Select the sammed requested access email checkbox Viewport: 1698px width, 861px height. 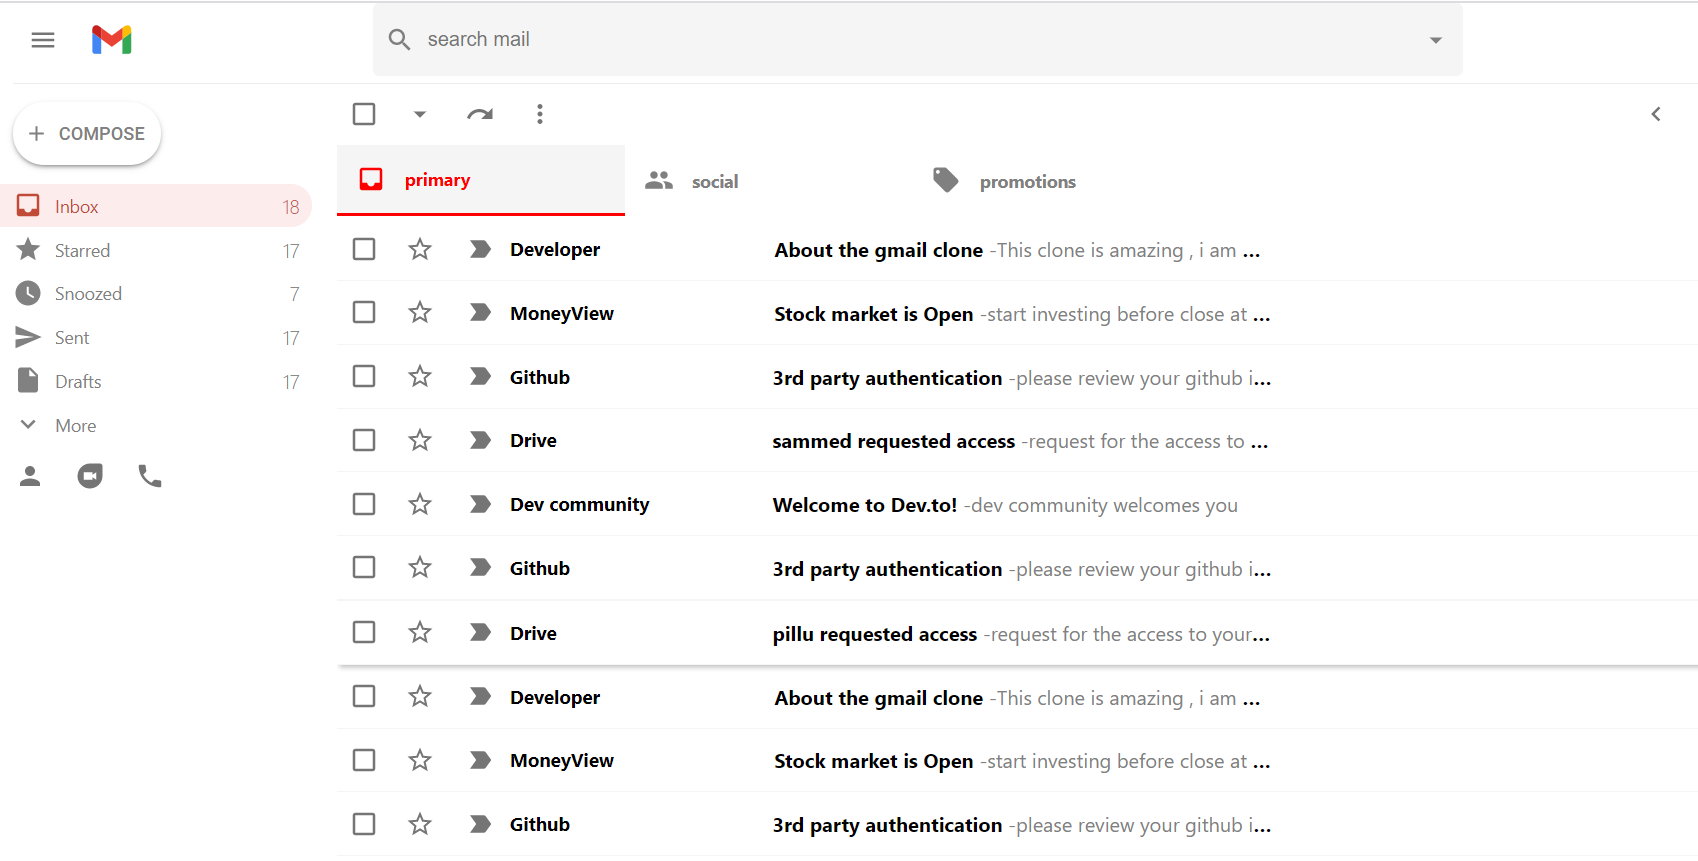click(364, 440)
